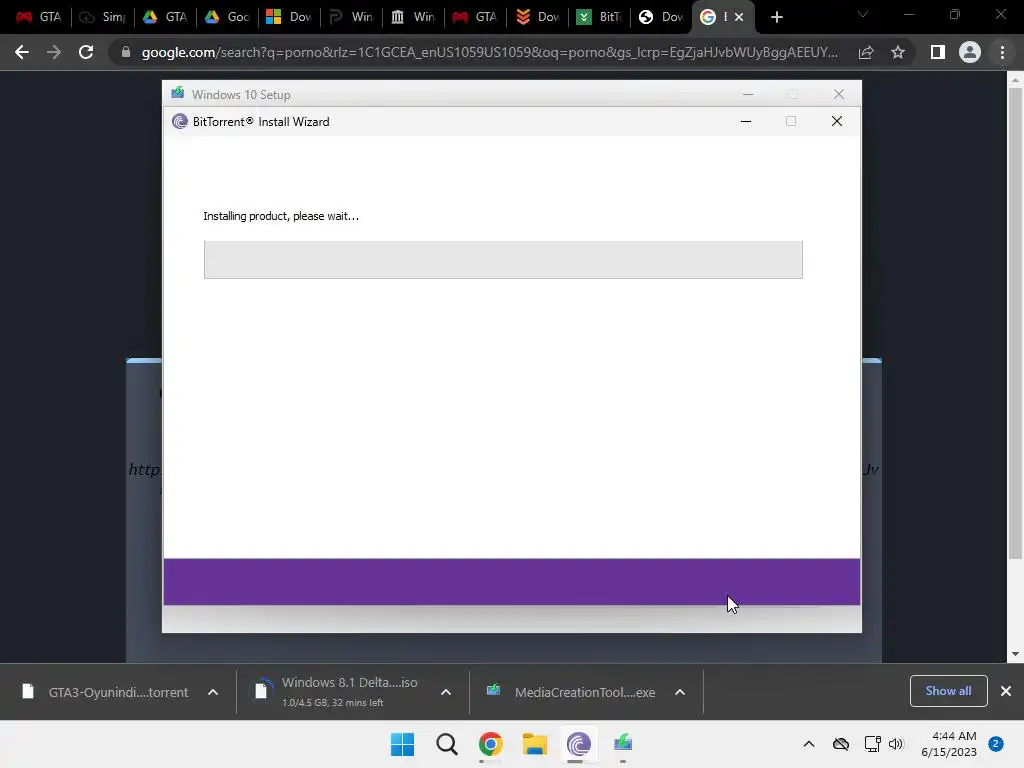
Task: Close the BitTorrent Install Wizard window
Action: click(x=837, y=121)
